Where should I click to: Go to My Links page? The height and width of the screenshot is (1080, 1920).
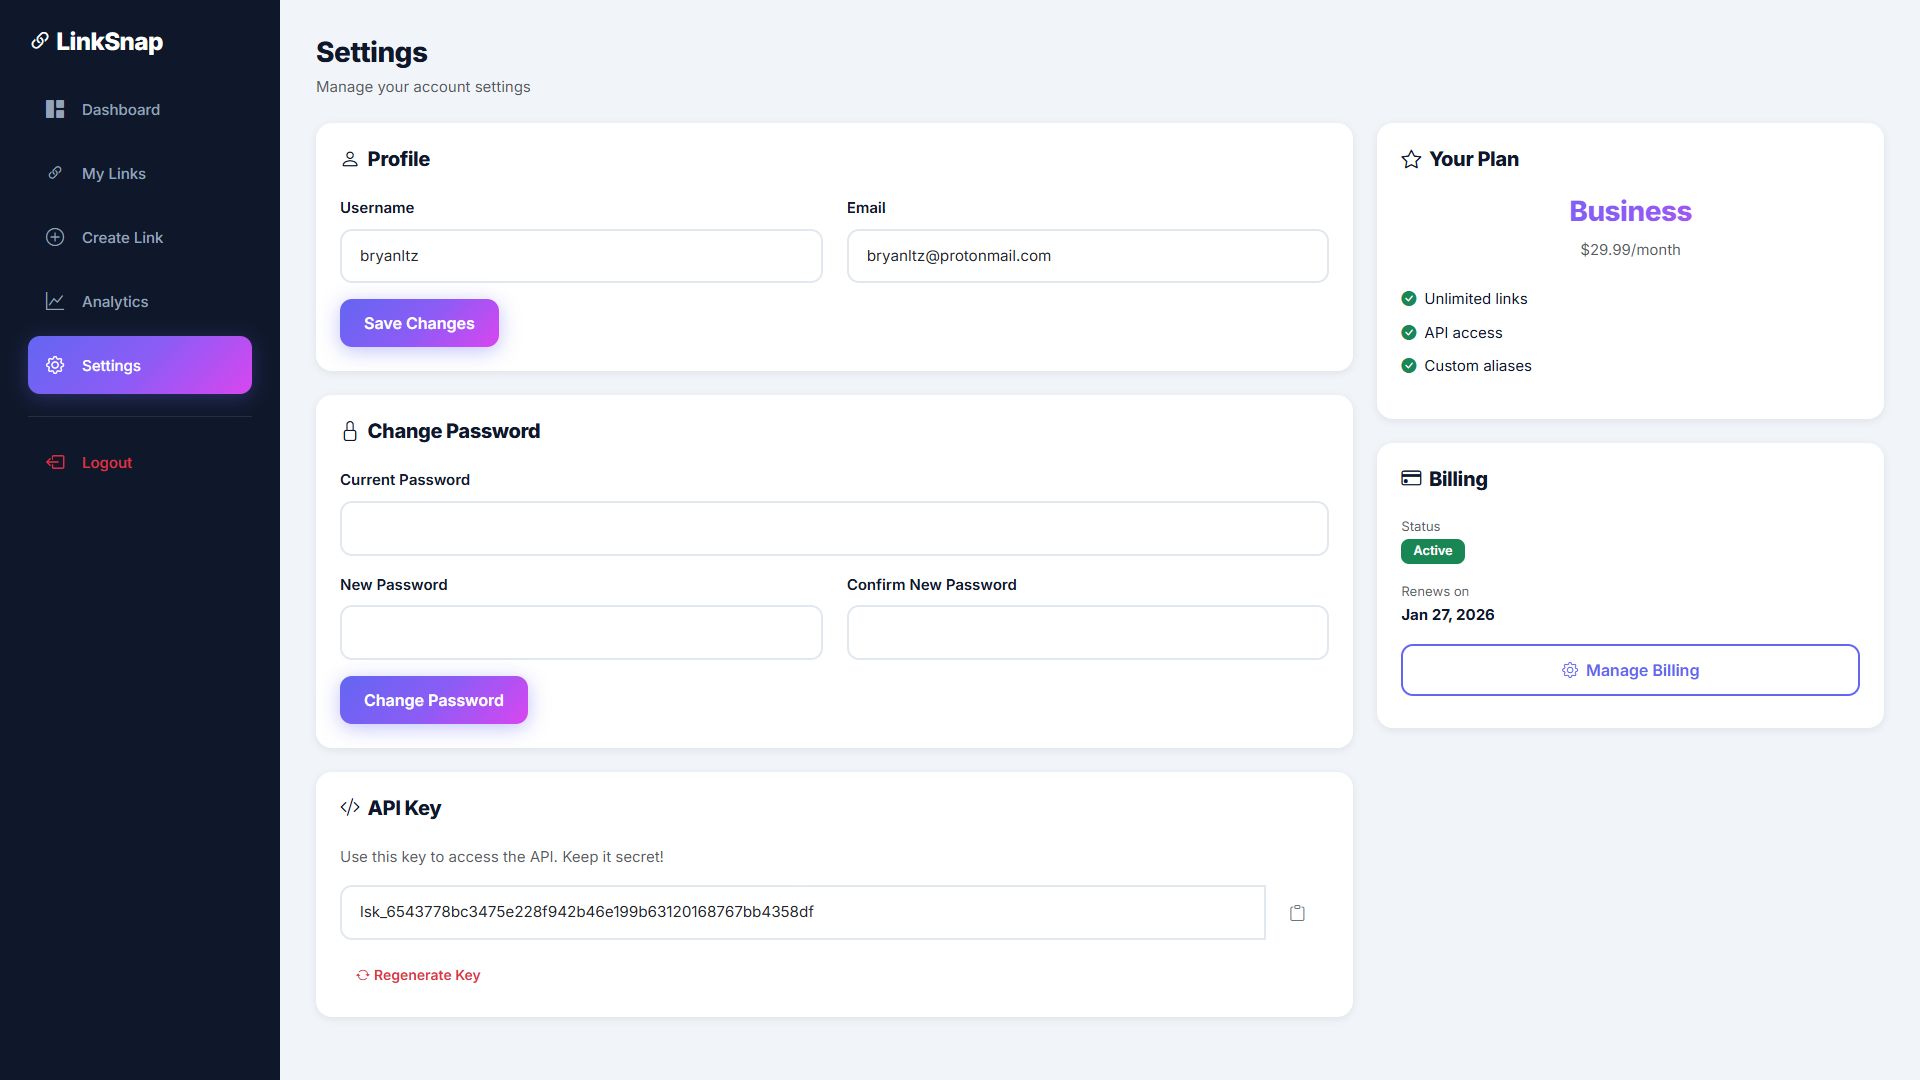coord(114,173)
